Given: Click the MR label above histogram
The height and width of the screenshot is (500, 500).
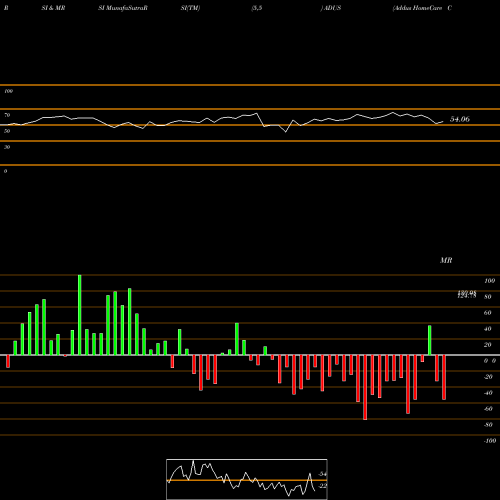Looking at the screenshot, I should 446,260.
